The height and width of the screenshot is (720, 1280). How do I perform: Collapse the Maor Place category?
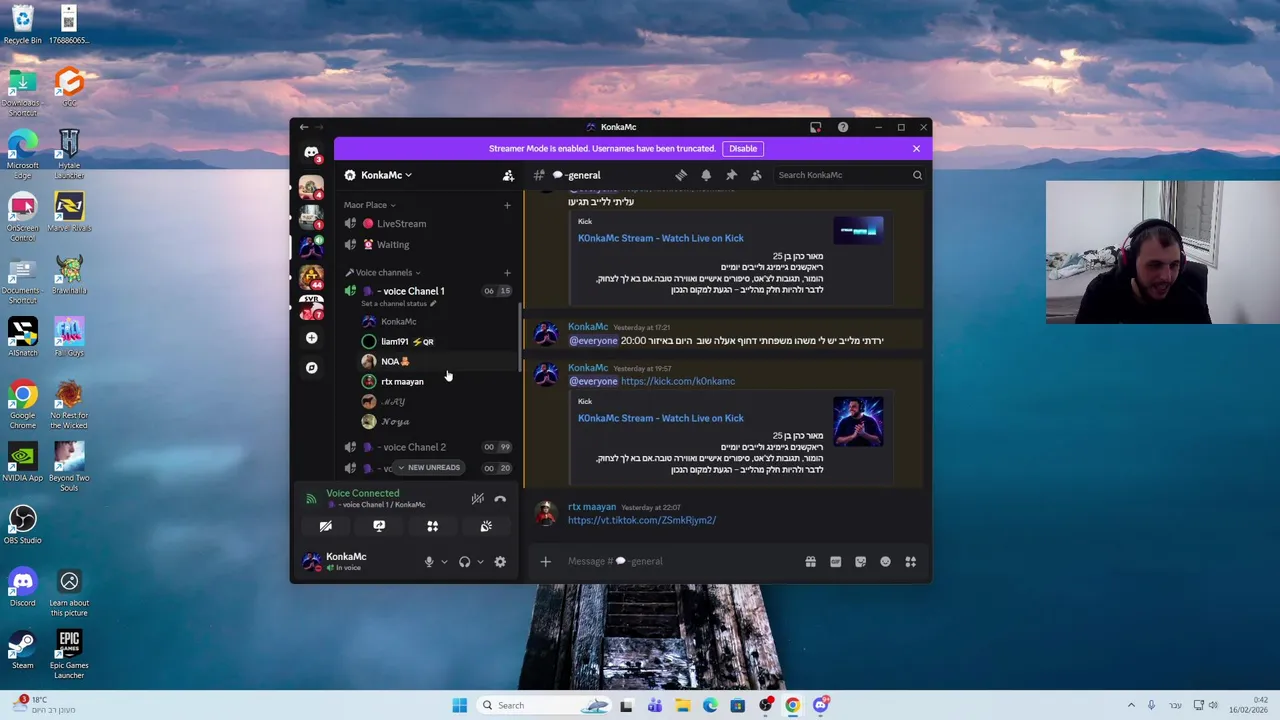click(x=369, y=205)
